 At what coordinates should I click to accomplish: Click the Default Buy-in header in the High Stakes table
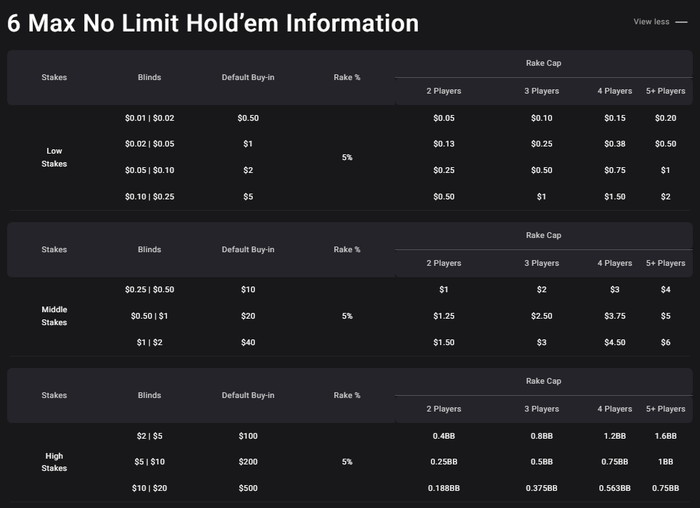(248, 395)
